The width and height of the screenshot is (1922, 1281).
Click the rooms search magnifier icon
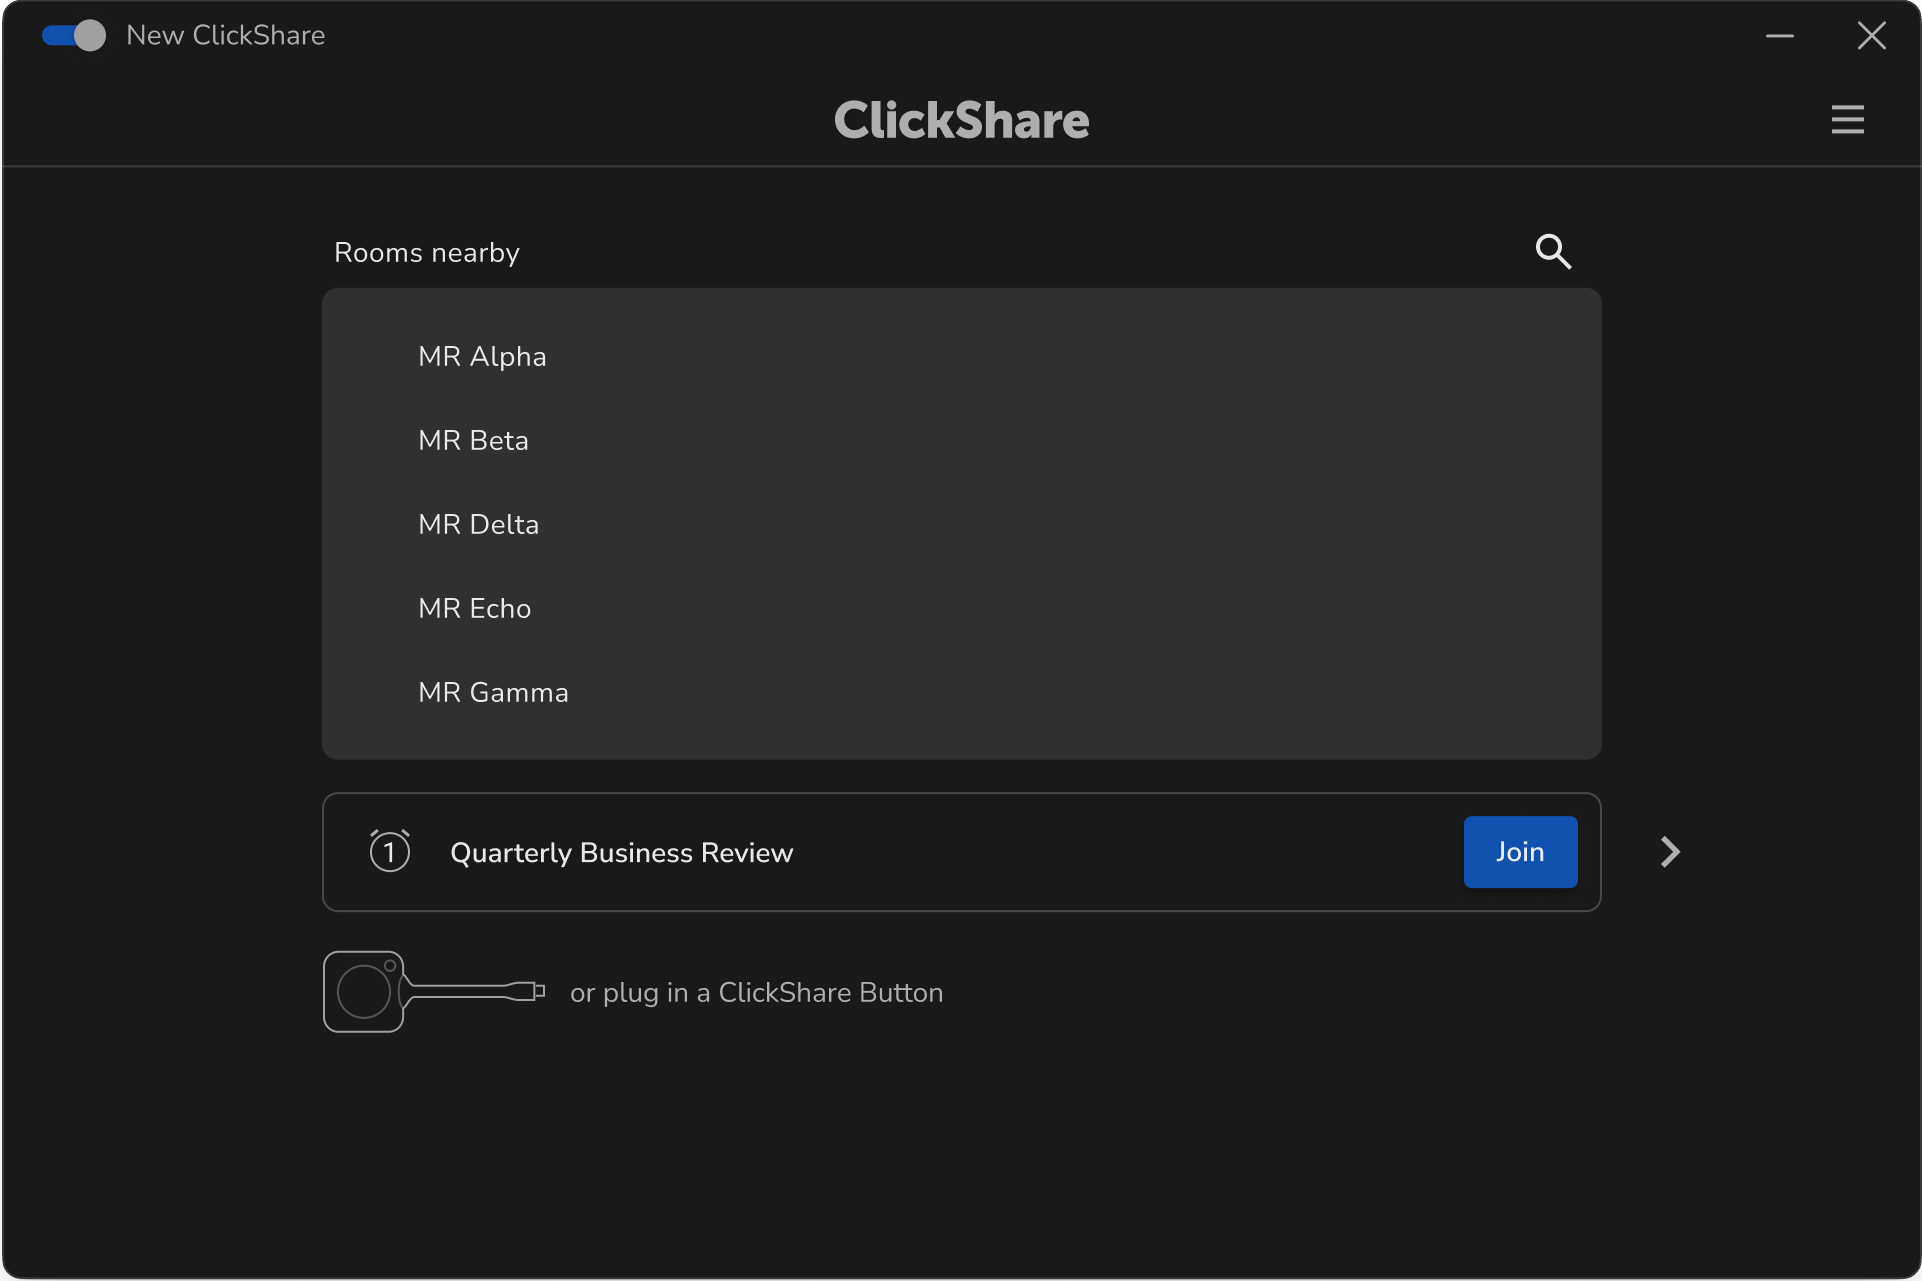click(1552, 252)
